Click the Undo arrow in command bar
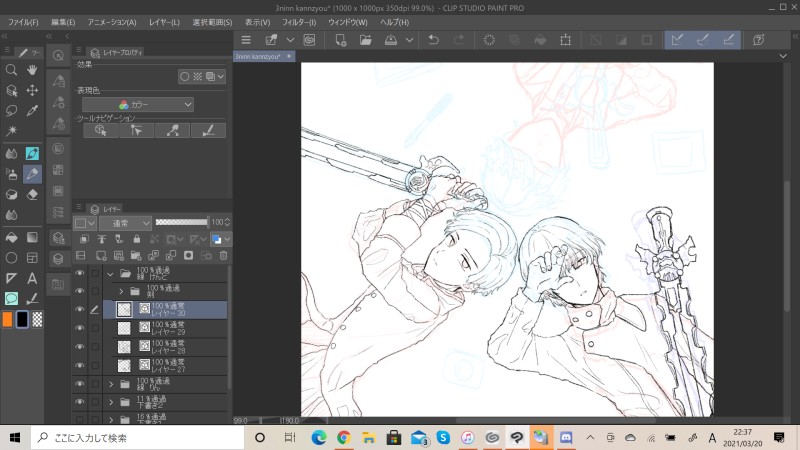Screen dimensions: 800x450 tap(434, 40)
